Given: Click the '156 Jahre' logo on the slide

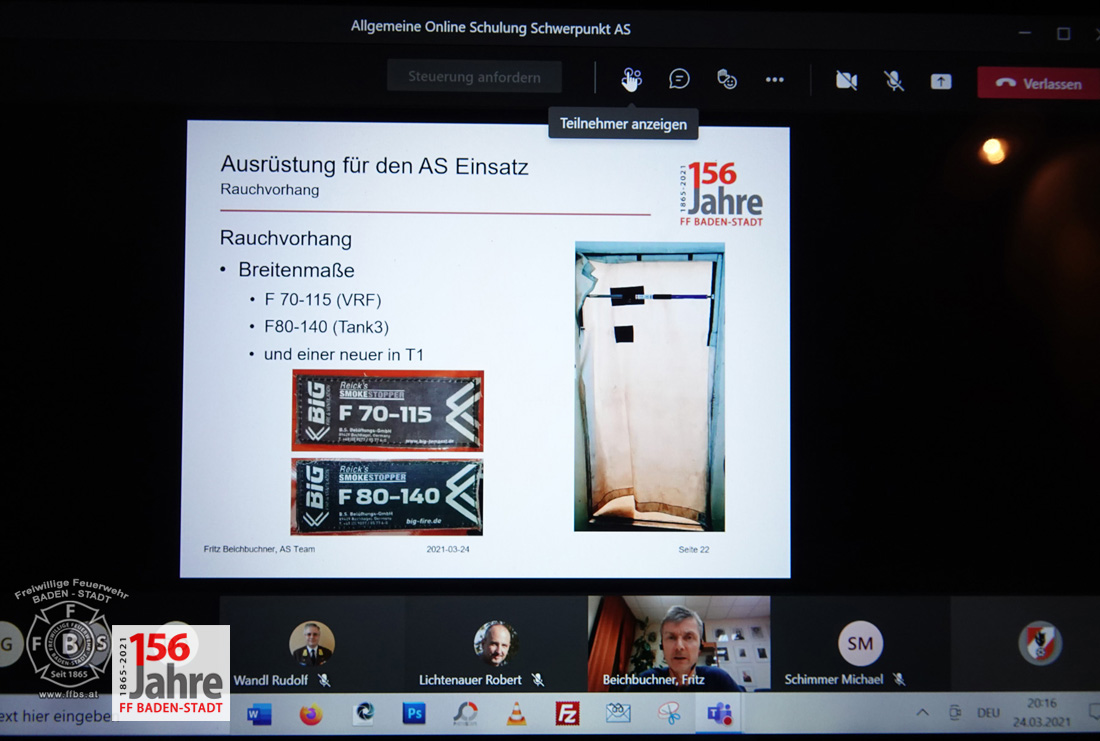Looking at the screenshot, I should coord(721,194).
